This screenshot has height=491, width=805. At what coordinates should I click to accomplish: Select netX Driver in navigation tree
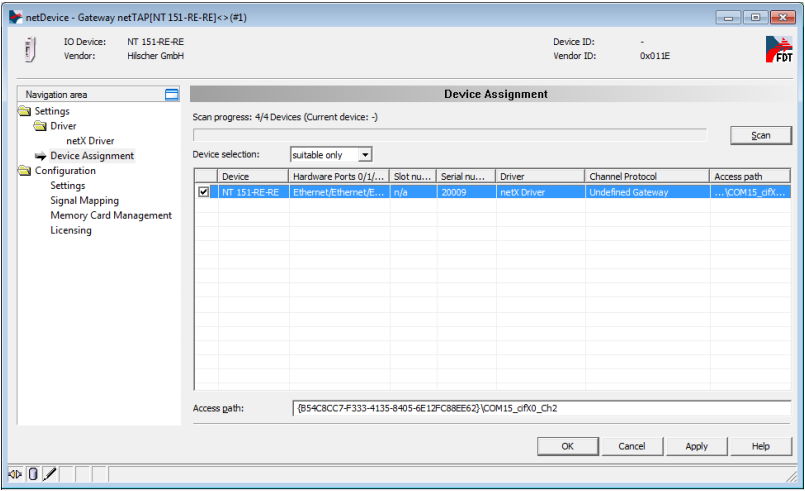tap(90, 141)
